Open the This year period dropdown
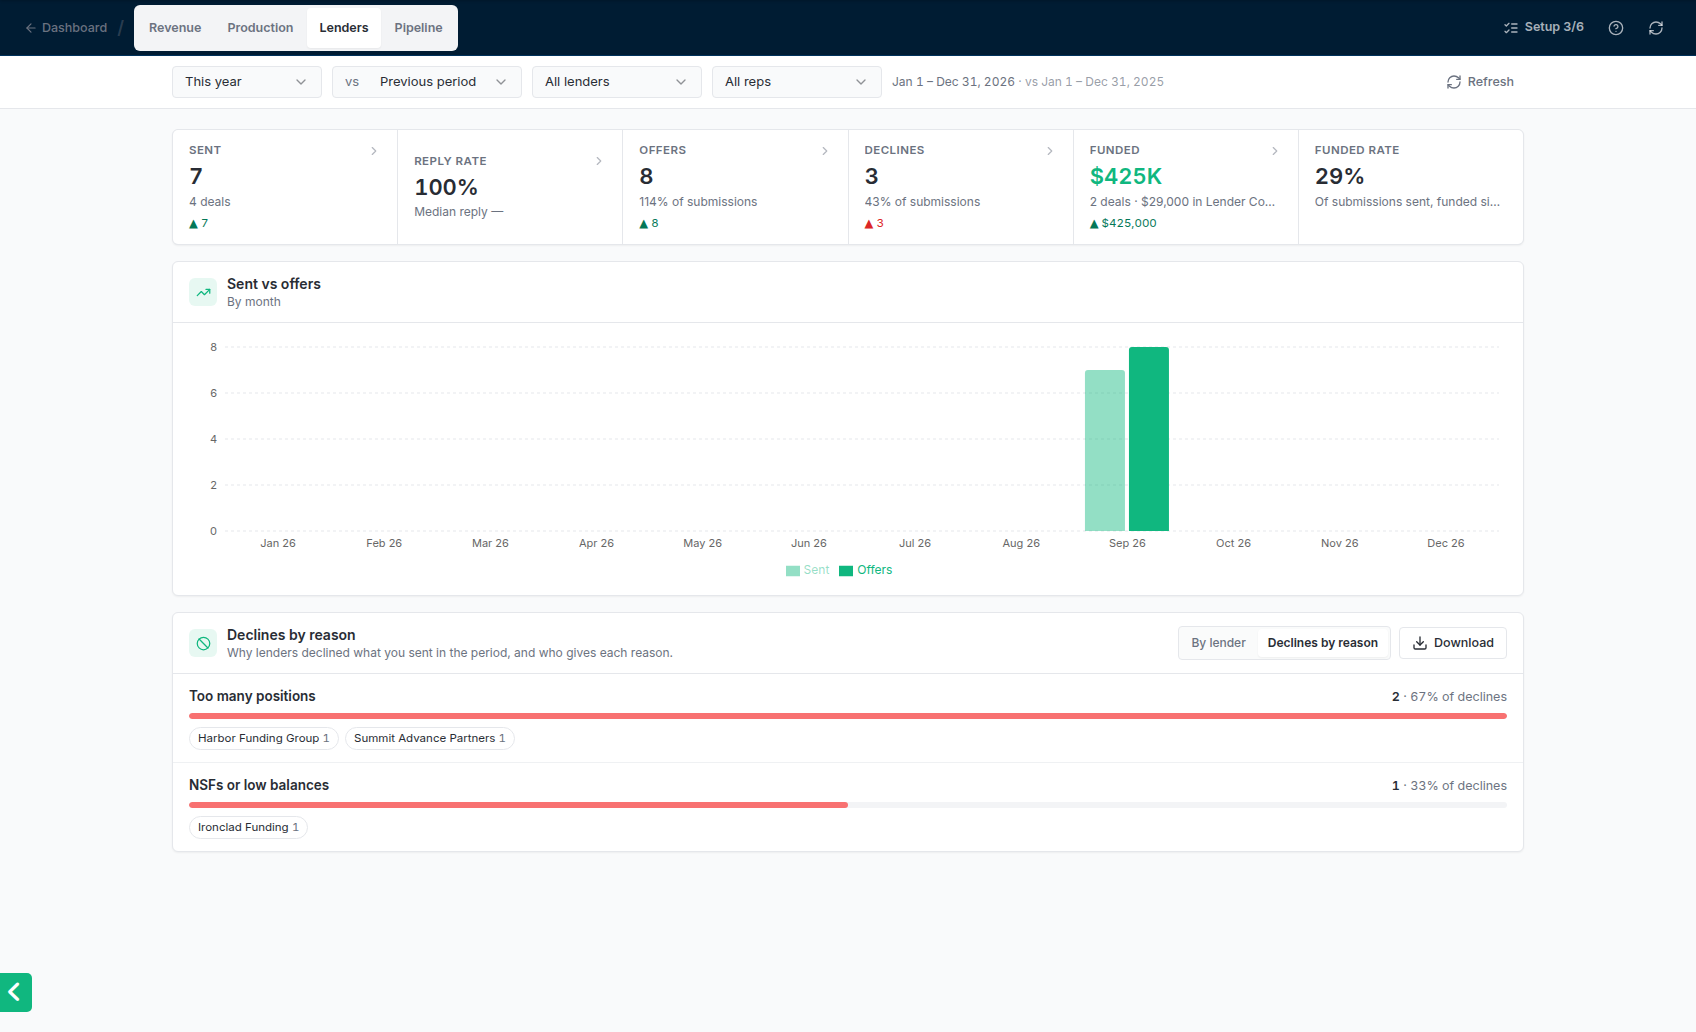 [x=247, y=82]
